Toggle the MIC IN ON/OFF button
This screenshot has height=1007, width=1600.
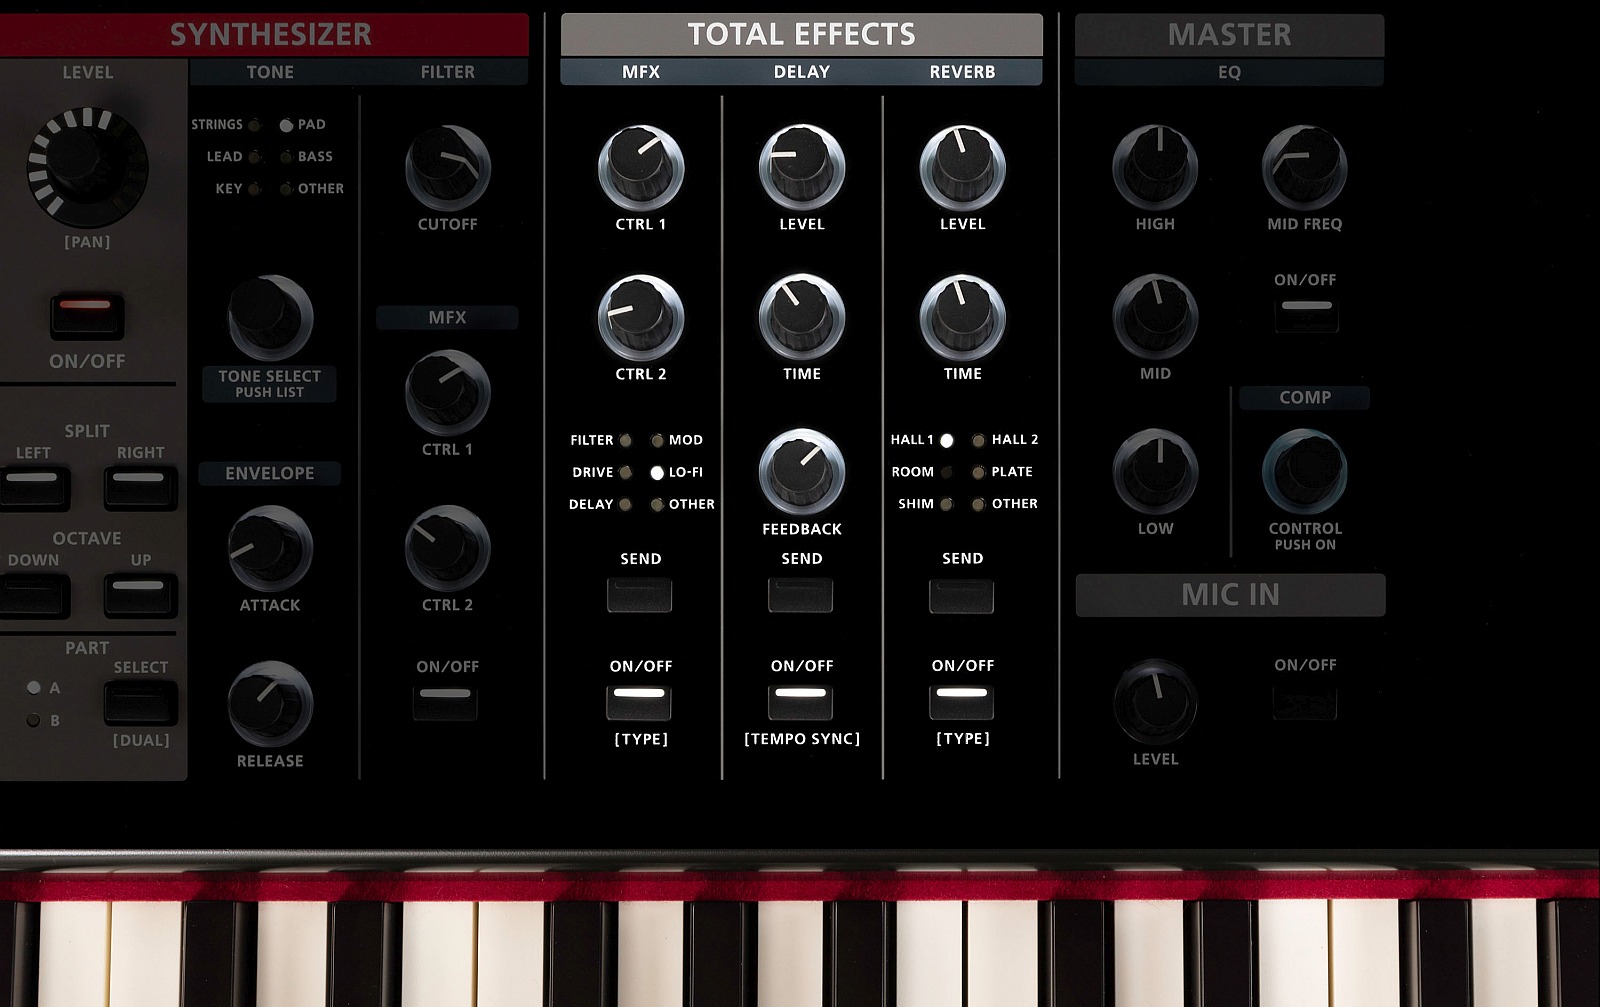click(1305, 702)
